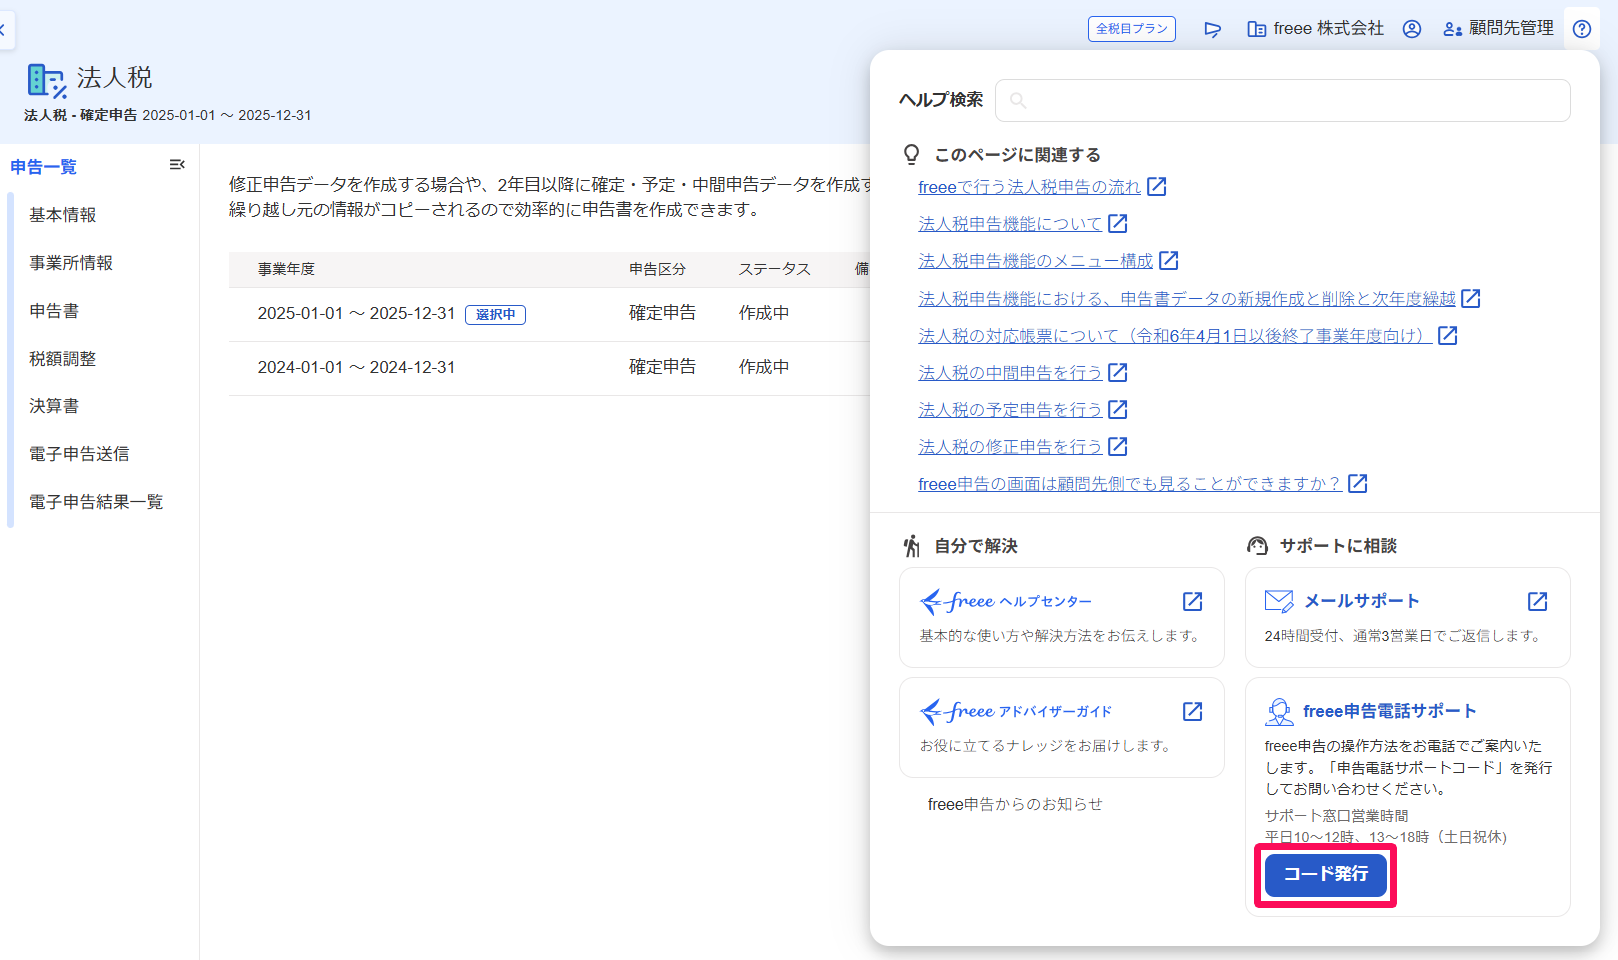Image resolution: width=1618 pixels, height=960 pixels.
Task: Open the freee ヘルプセンター card
Action: pos(1062,618)
